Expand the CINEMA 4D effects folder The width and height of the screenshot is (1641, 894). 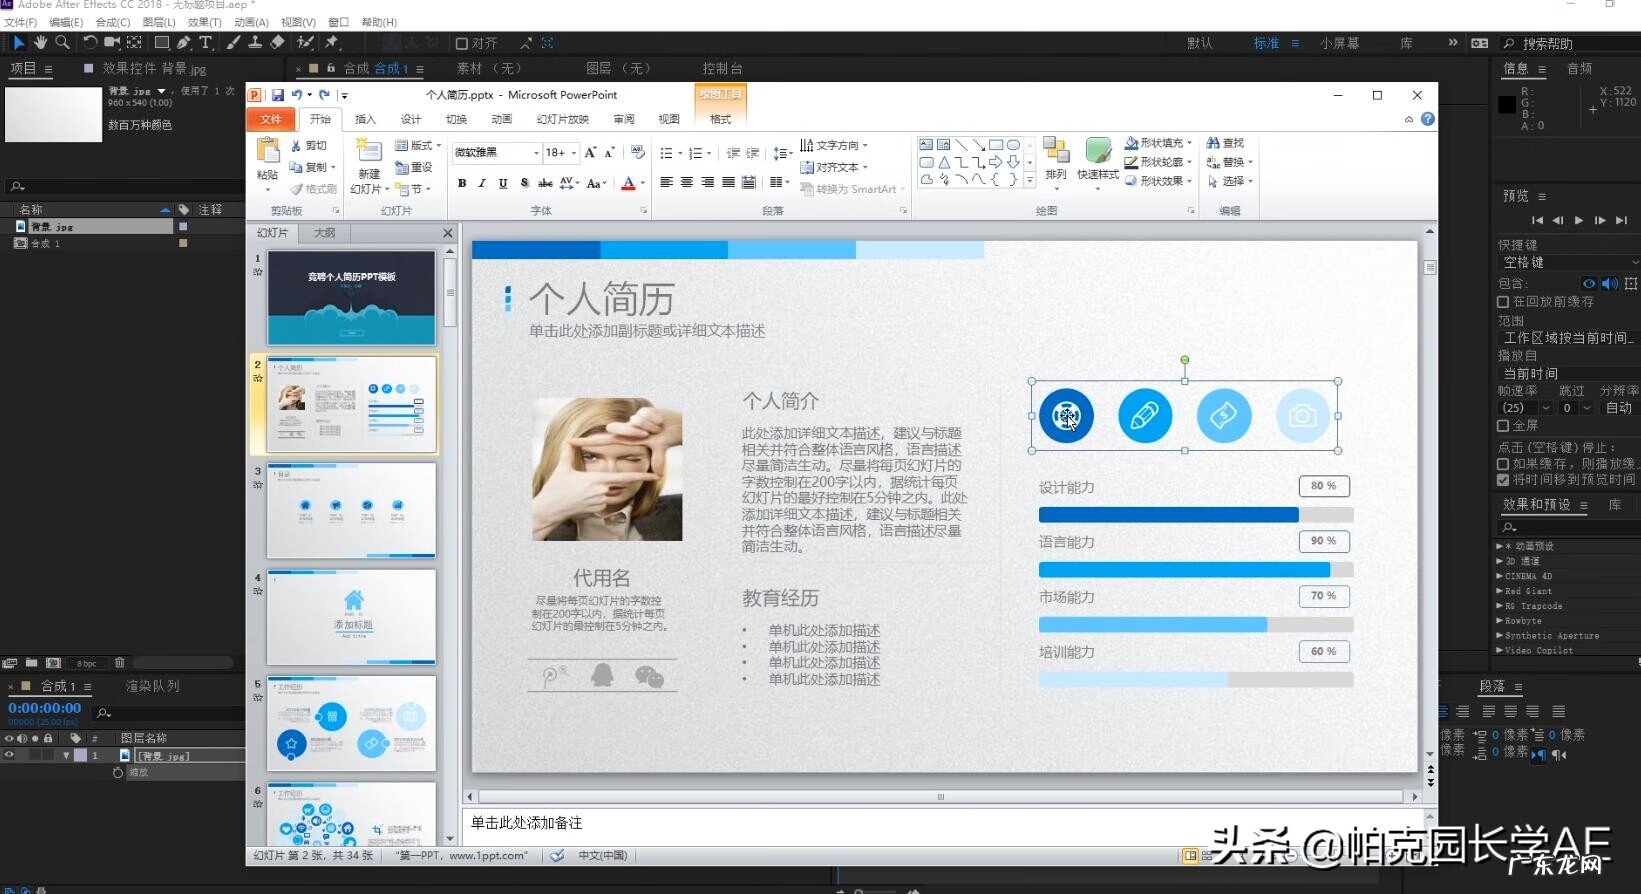[1500, 576]
